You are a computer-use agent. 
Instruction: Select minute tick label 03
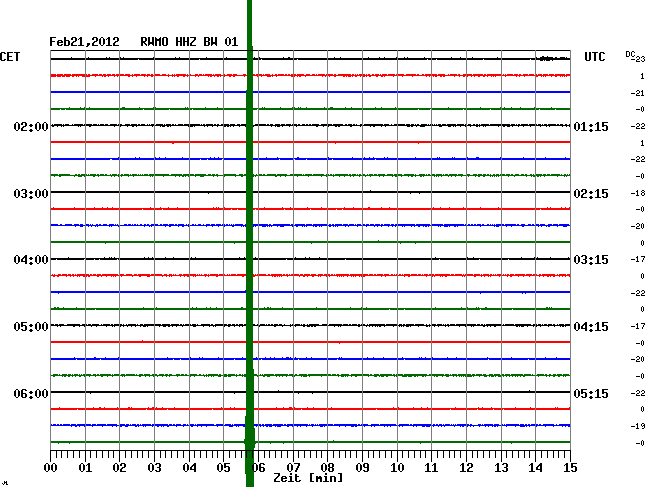coord(154,468)
